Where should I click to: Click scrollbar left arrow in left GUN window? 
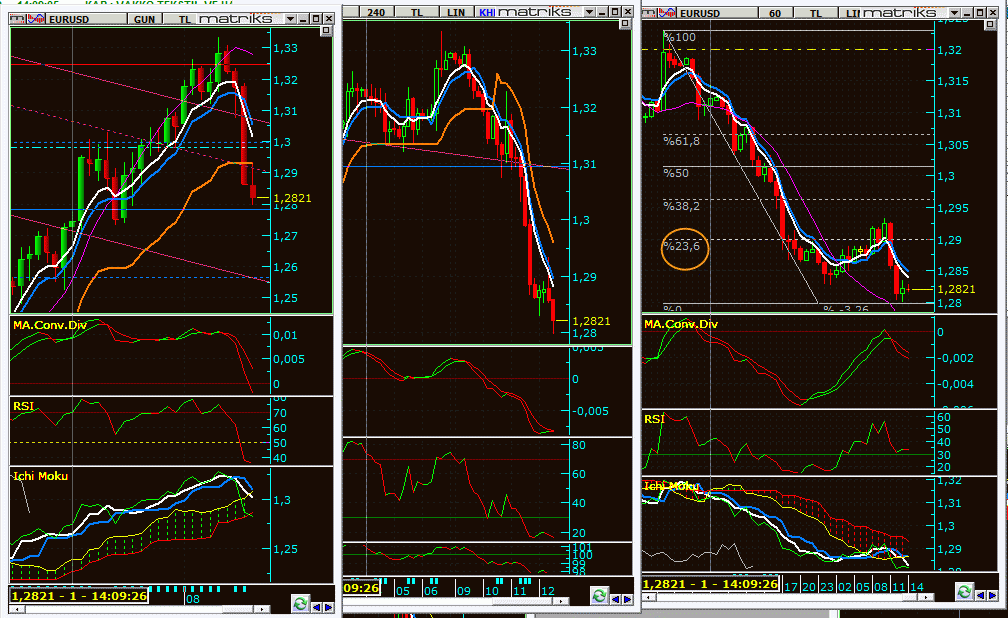[x=15, y=609]
